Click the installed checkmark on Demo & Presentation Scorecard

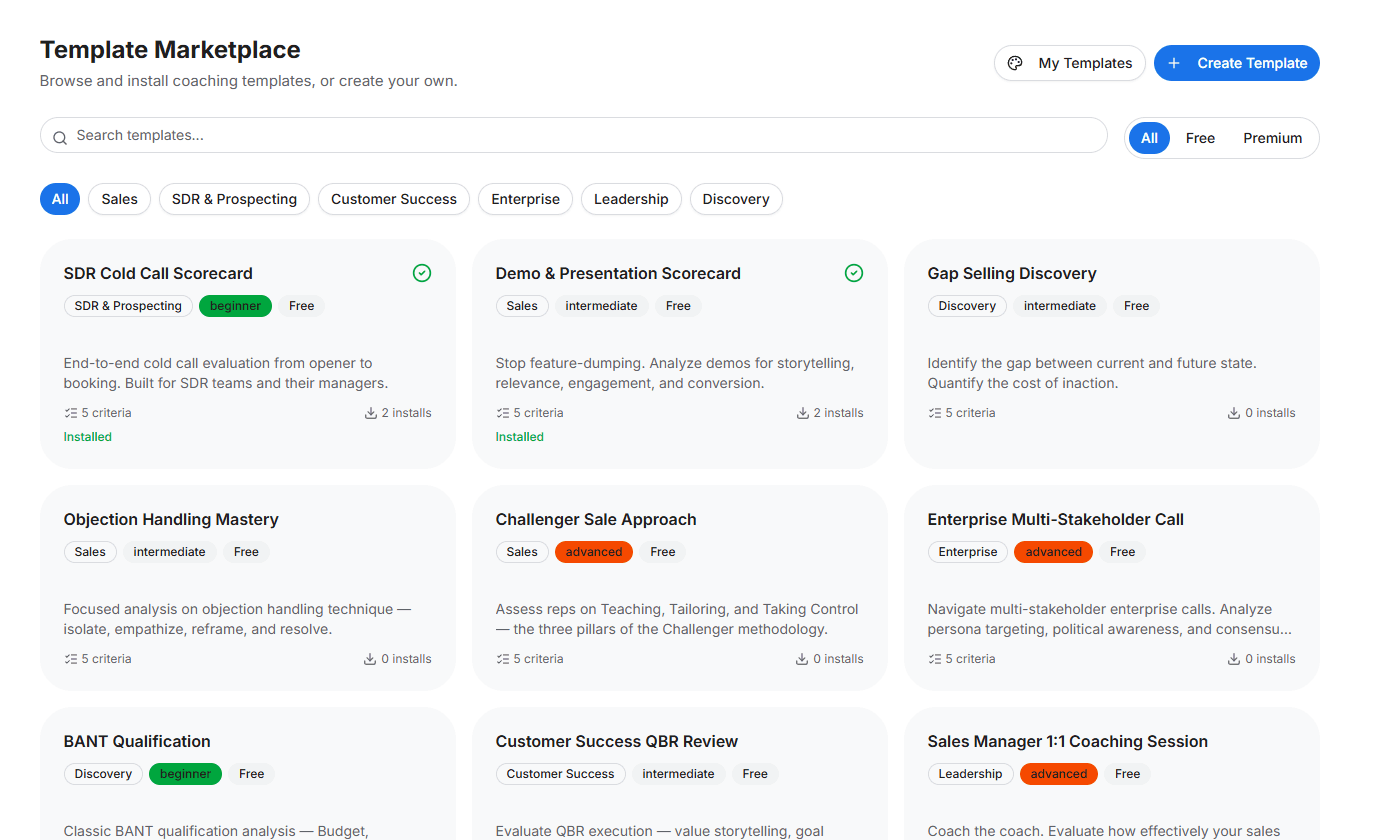pyautogui.click(x=854, y=272)
